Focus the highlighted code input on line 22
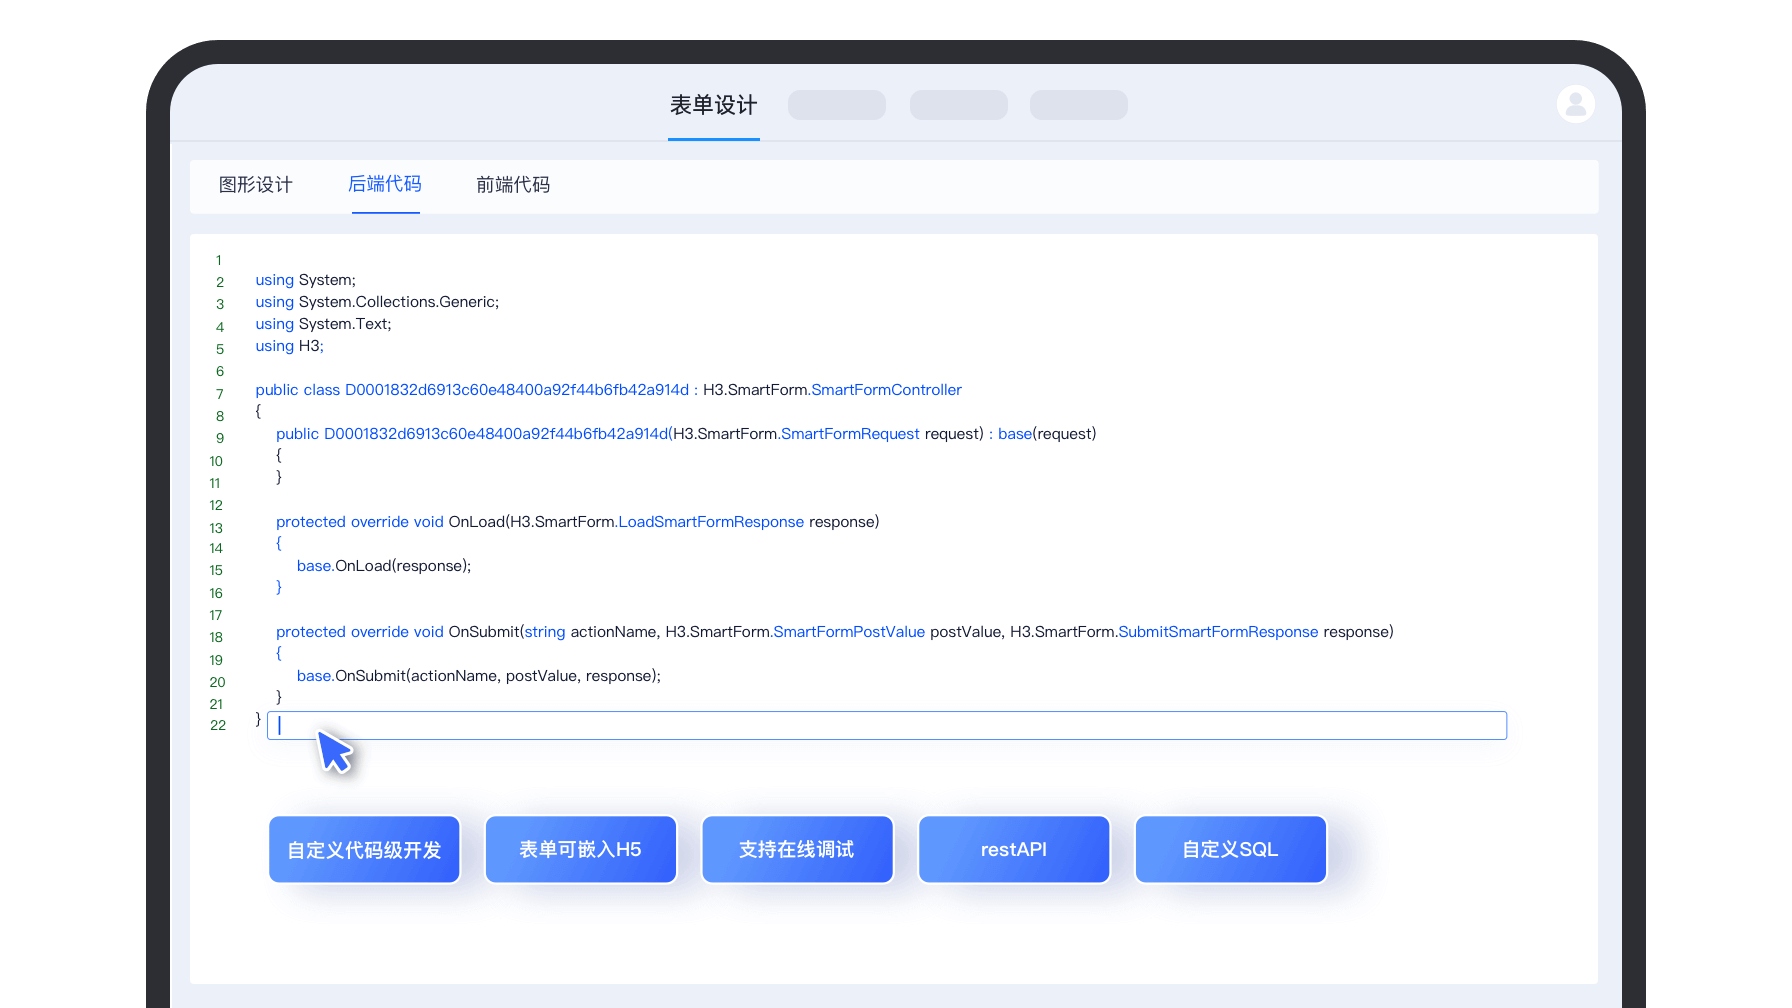The height and width of the screenshot is (1008, 1792). [886, 726]
